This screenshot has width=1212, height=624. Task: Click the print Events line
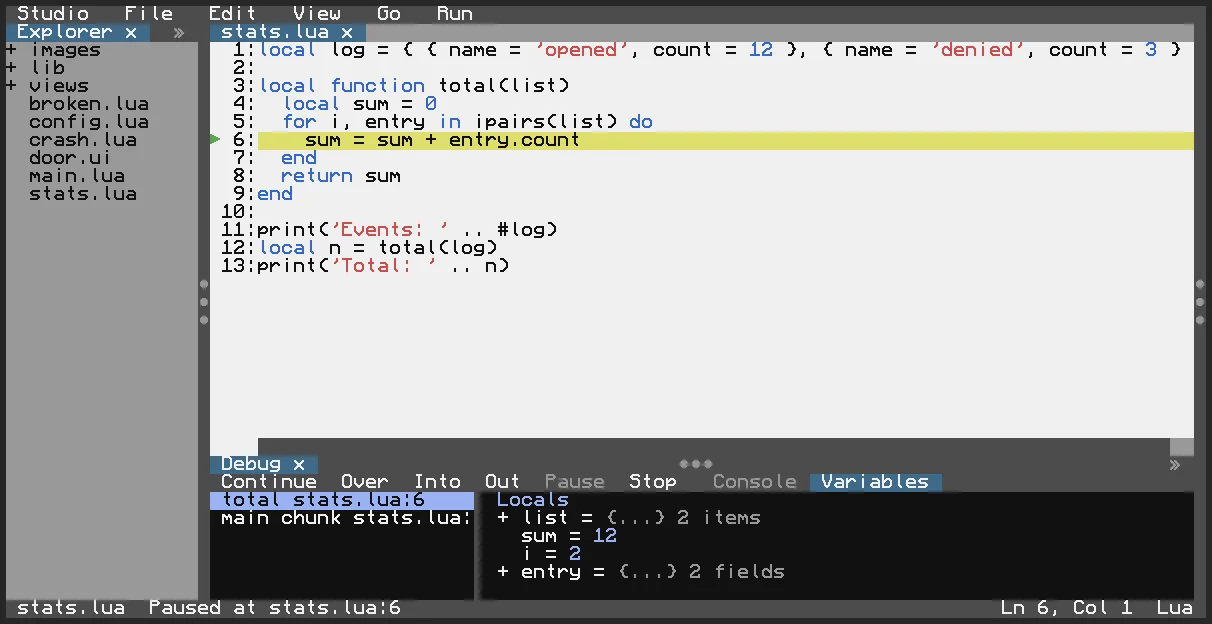coord(407,230)
